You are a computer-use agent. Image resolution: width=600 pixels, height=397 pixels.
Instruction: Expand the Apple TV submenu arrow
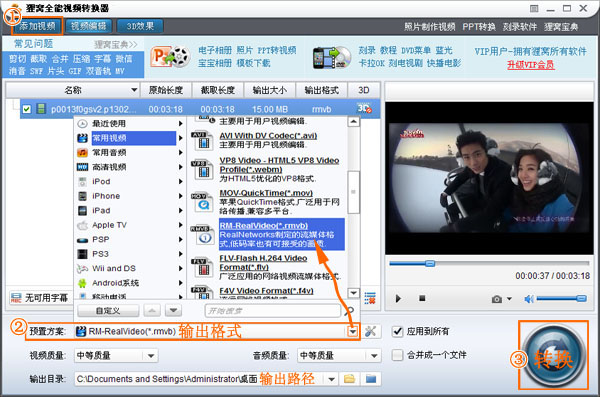point(180,225)
